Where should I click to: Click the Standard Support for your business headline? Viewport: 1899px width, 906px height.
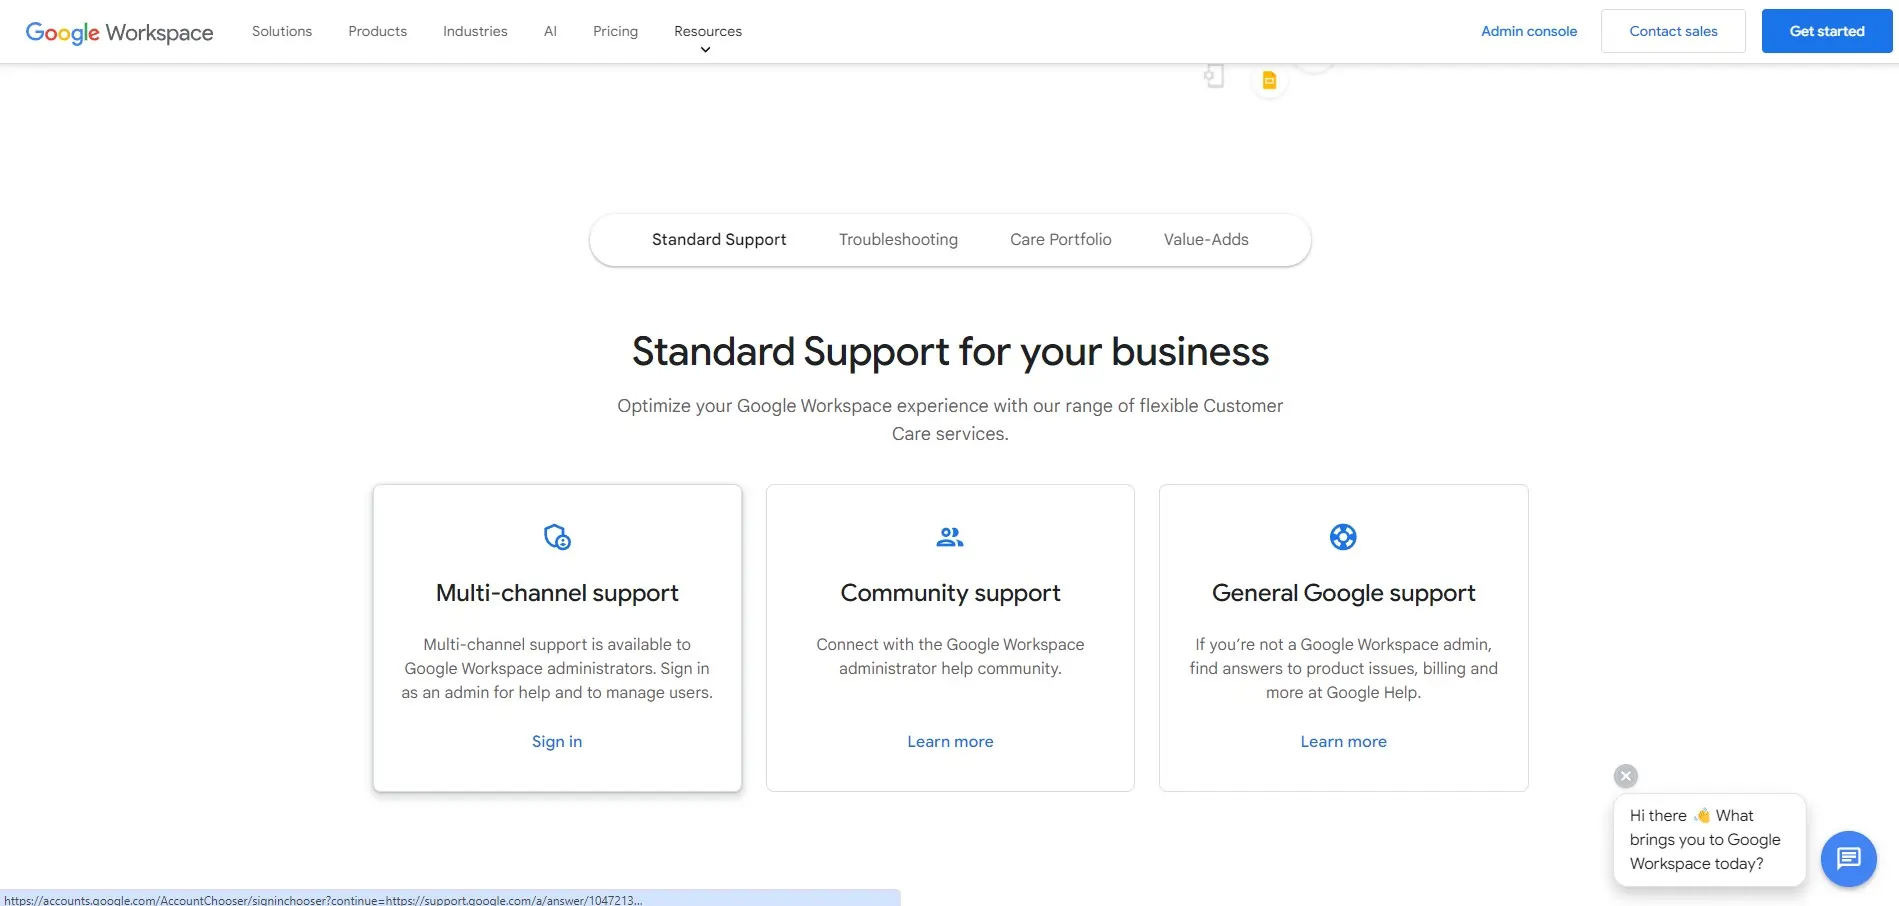950,352
